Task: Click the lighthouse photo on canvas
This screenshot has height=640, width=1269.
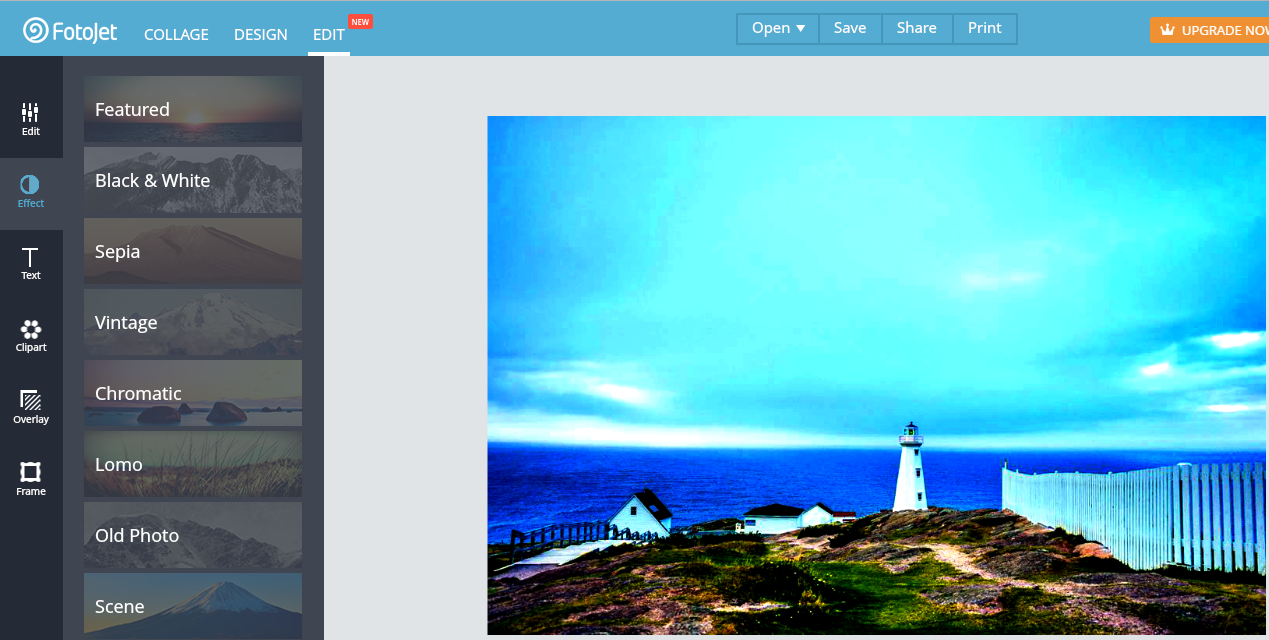Action: tap(876, 375)
